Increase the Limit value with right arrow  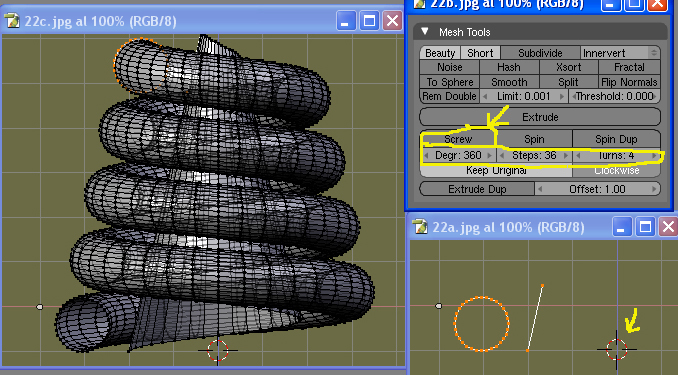tap(562, 96)
